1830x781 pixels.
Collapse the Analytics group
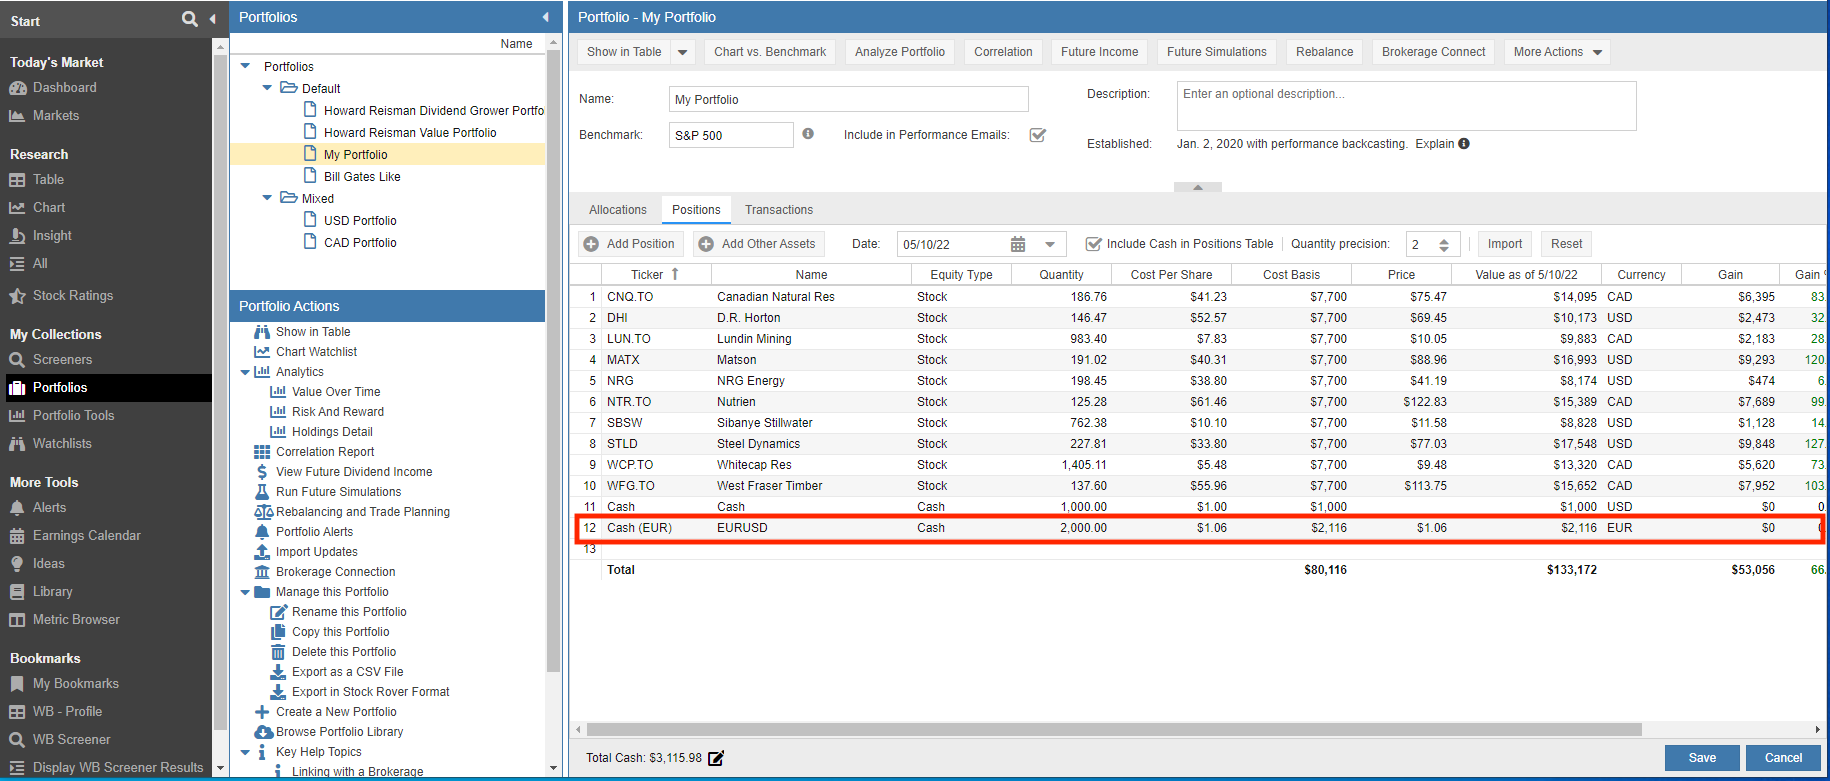coord(246,372)
